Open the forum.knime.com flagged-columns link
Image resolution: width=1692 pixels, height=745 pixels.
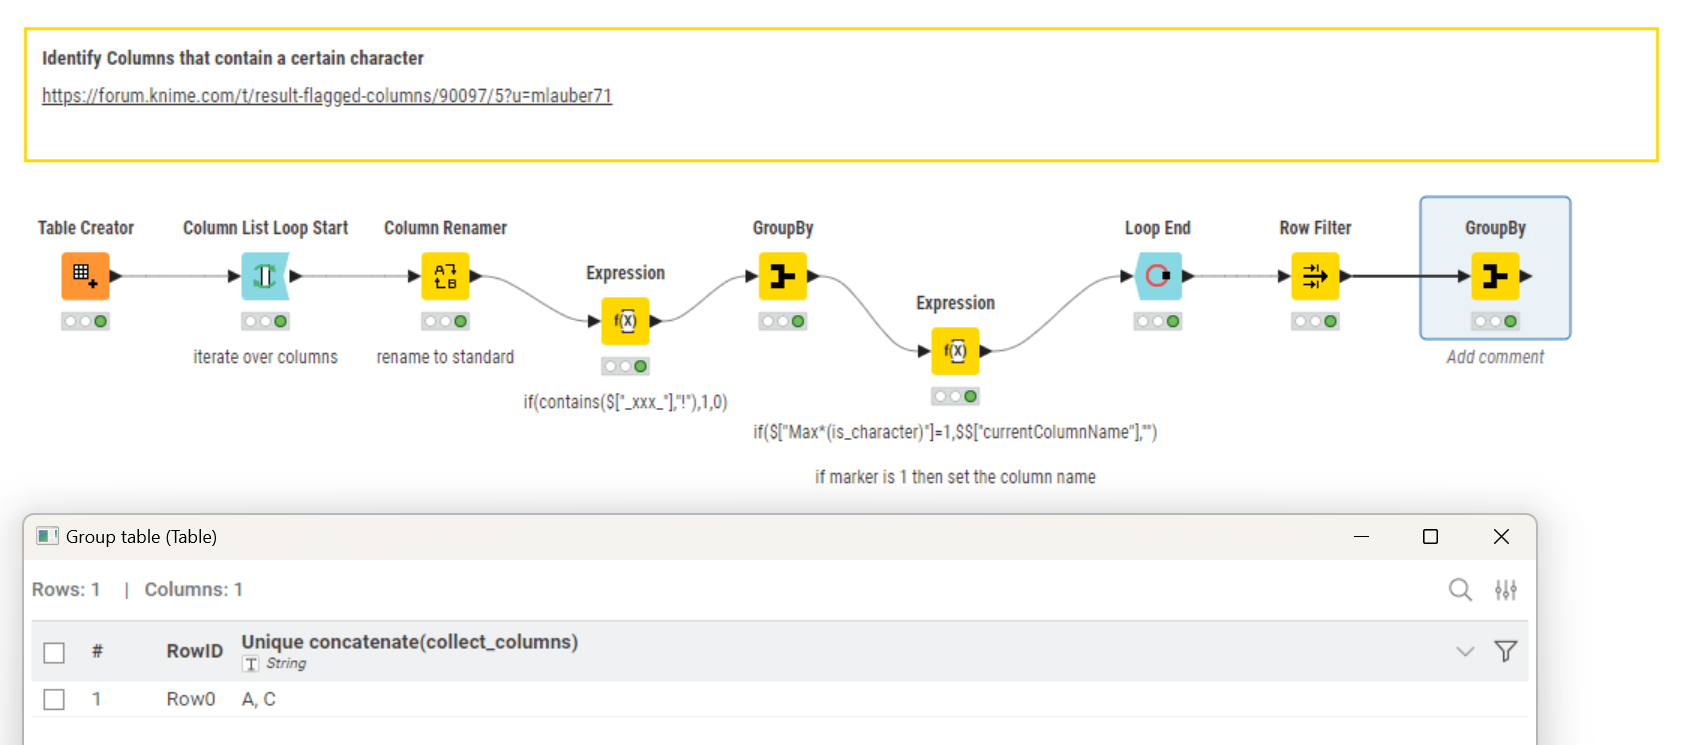tap(326, 96)
